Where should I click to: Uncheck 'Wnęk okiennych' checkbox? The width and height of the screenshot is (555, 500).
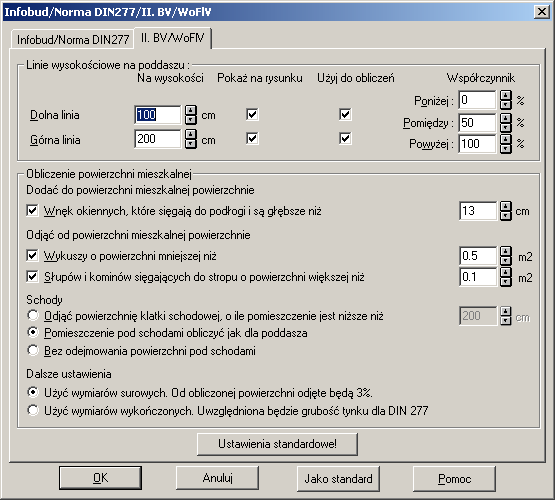pyautogui.click(x=32, y=211)
